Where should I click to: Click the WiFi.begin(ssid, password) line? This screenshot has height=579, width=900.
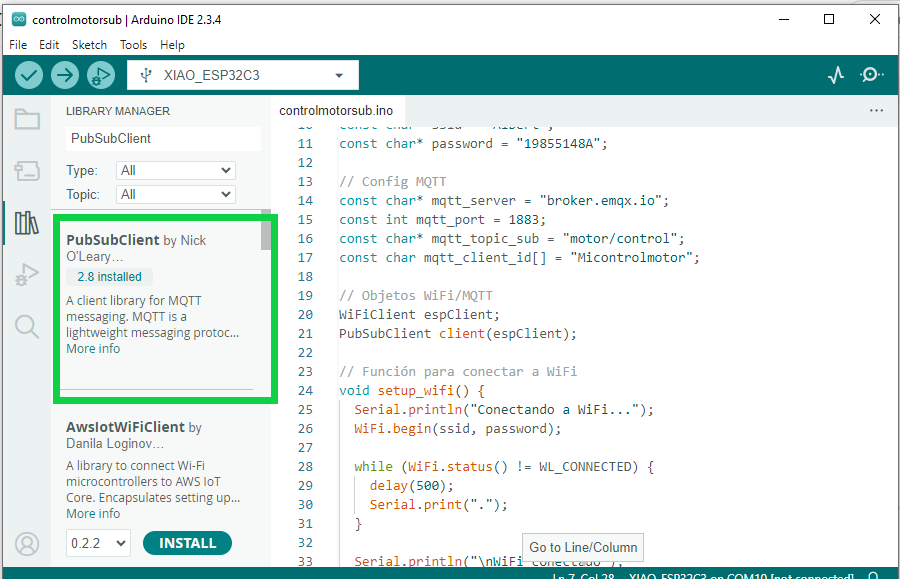coord(457,428)
